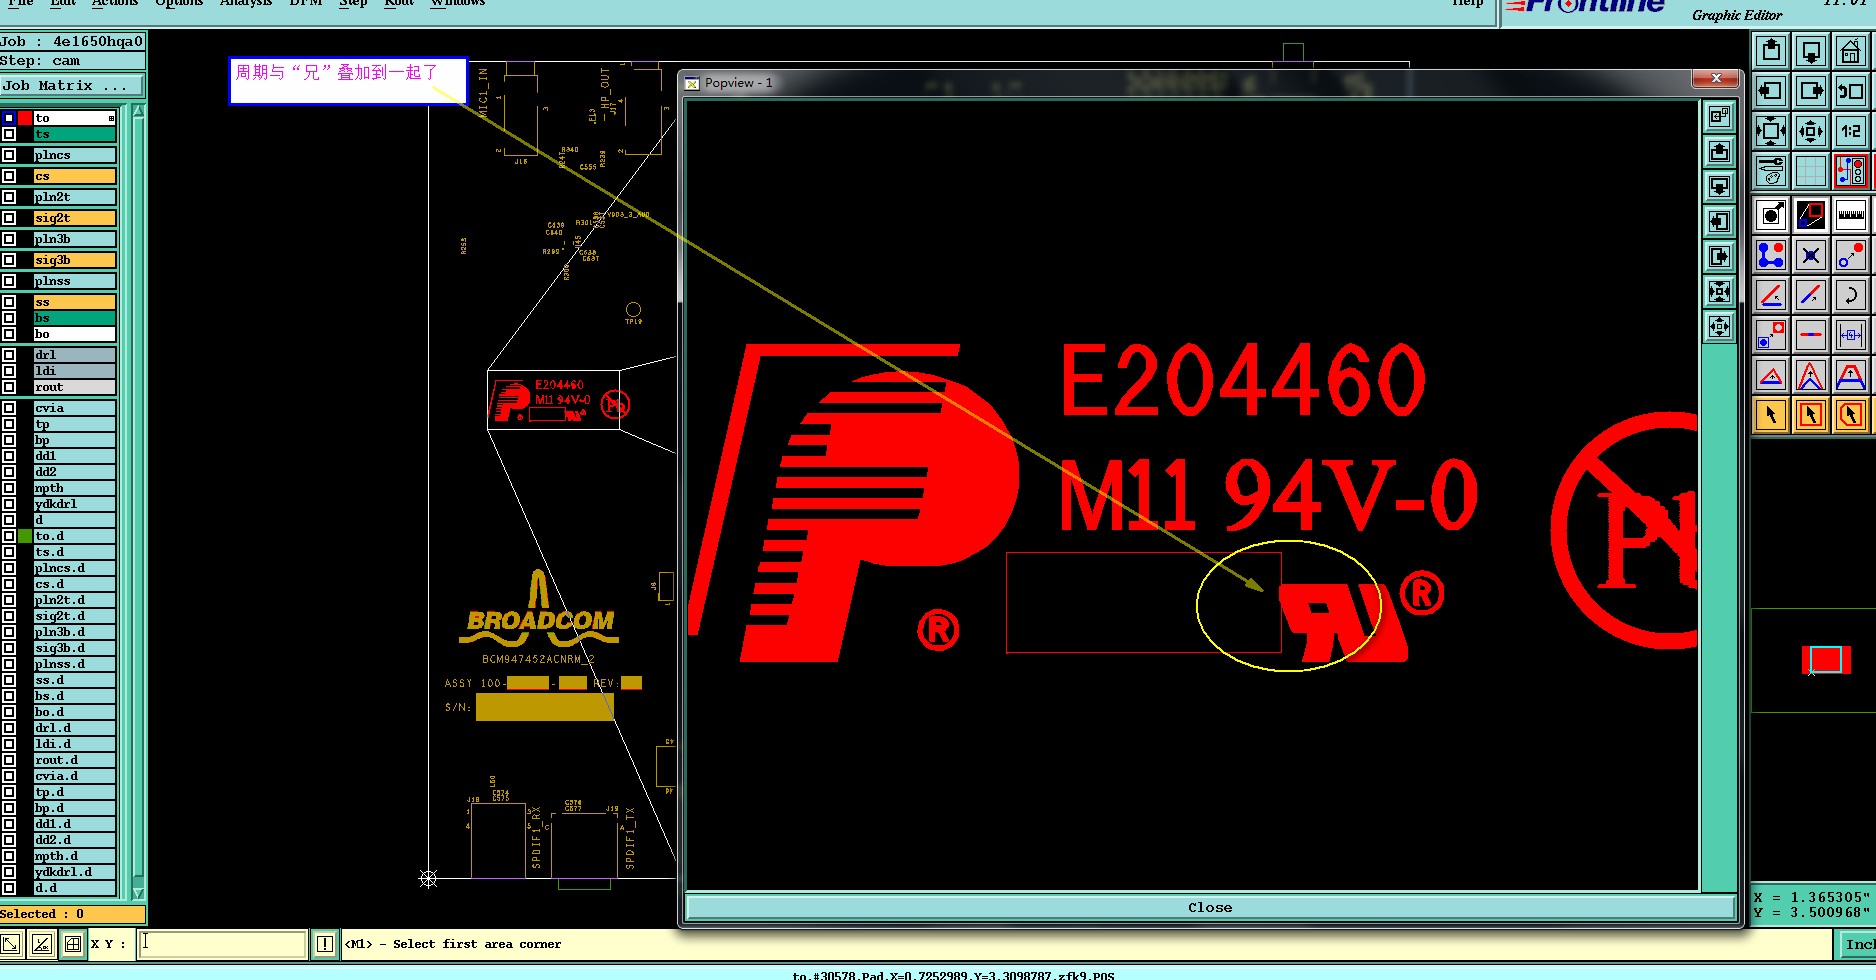The height and width of the screenshot is (980, 1876).
Task: Select layer name 'bo'
Action: (x=74, y=334)
